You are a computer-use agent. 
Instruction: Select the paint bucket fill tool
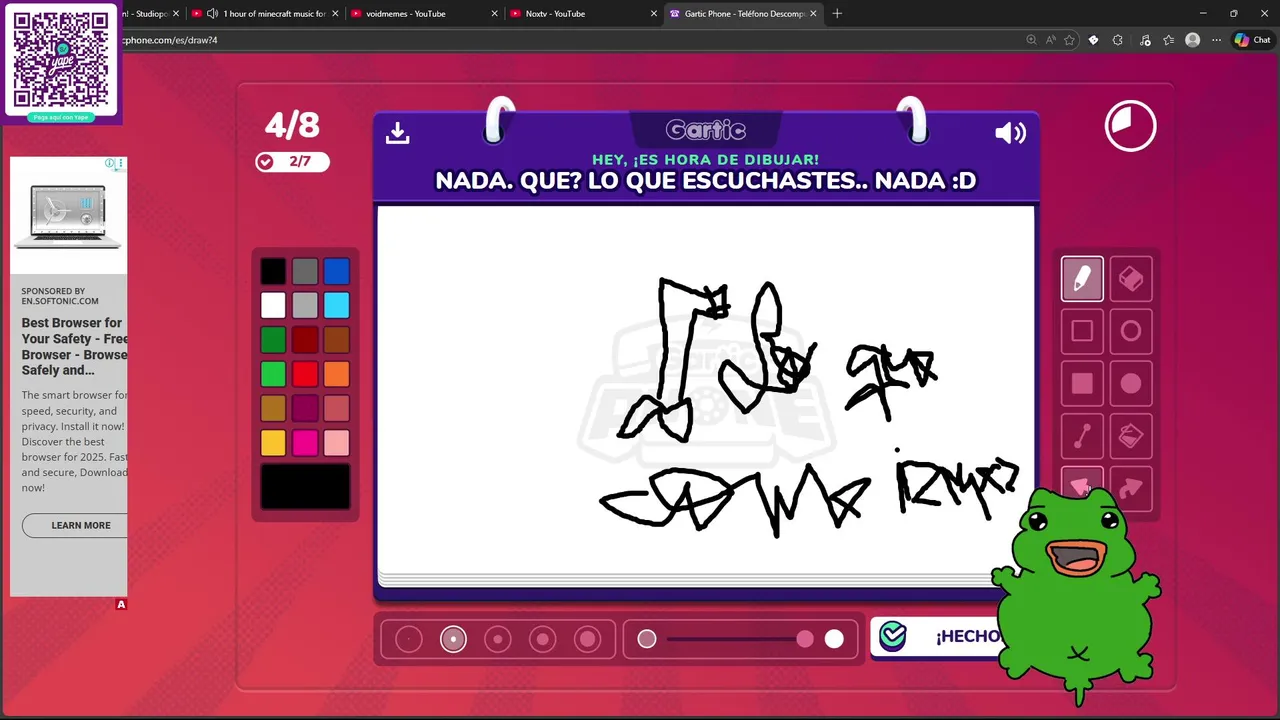[x=1131, y=436]
